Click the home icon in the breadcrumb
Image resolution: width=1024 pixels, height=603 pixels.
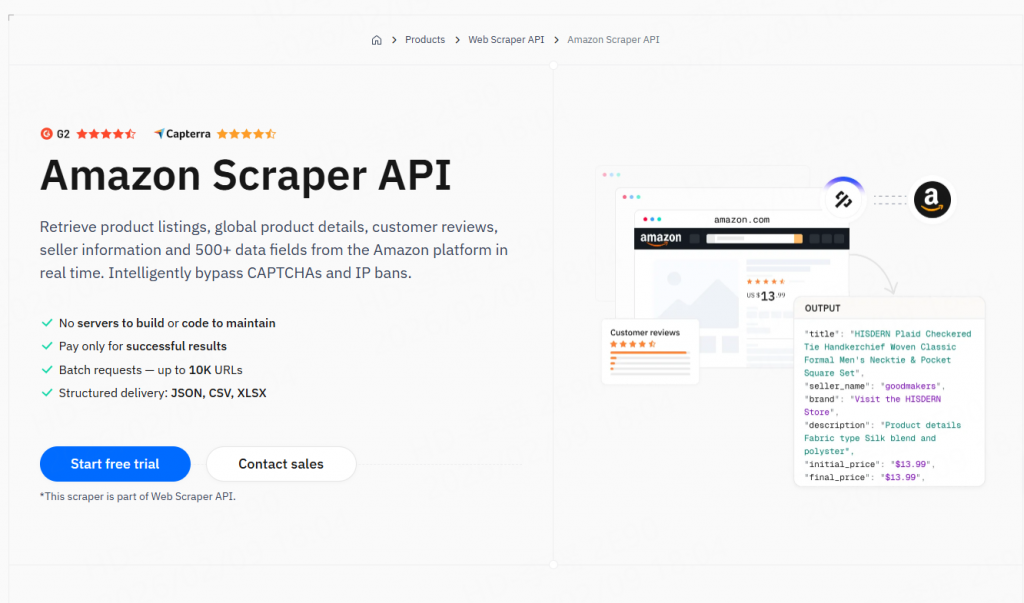point(376,40)
